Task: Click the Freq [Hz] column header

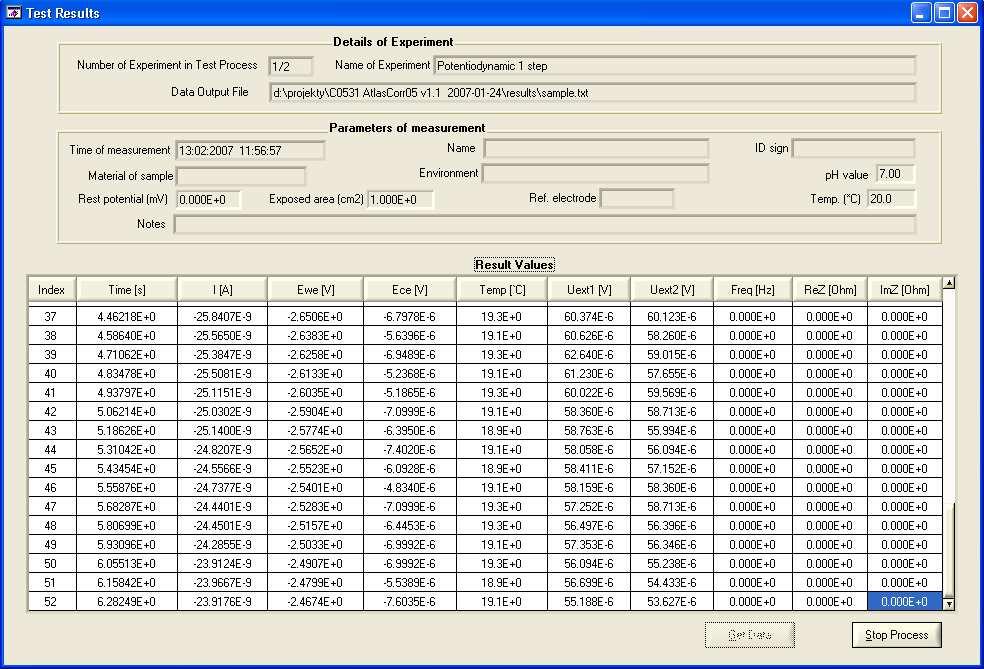Action: [752, 289]
